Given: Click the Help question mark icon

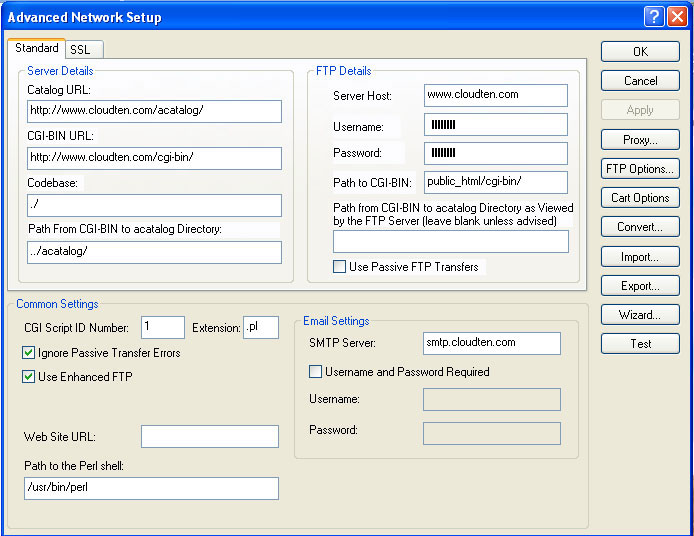Looking at the screenshot, I should [654, 17].
